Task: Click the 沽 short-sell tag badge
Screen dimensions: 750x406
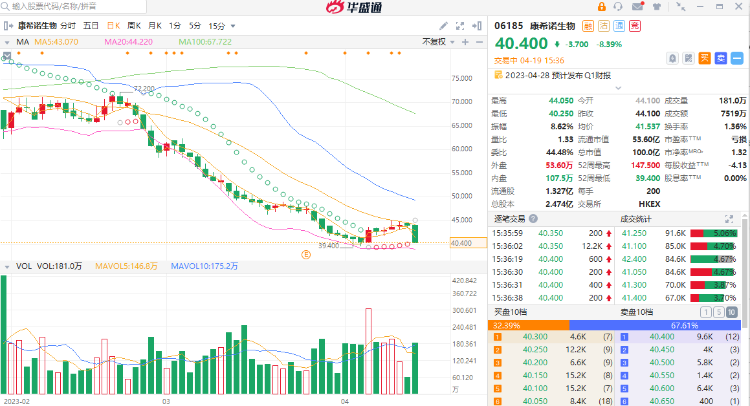Action: (x=604, y=26)
